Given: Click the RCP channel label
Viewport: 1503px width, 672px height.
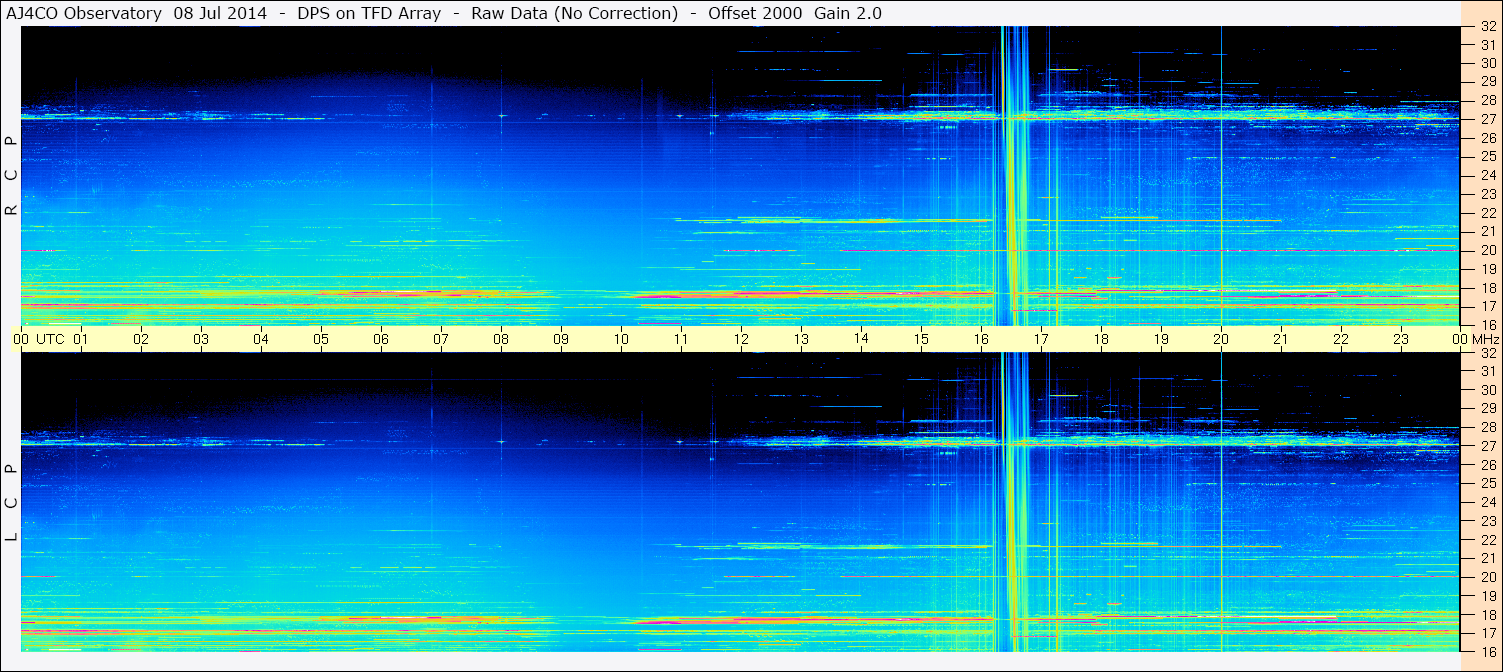Looking at the screenshot, I should pyautogui.click(x=11, y=176).
